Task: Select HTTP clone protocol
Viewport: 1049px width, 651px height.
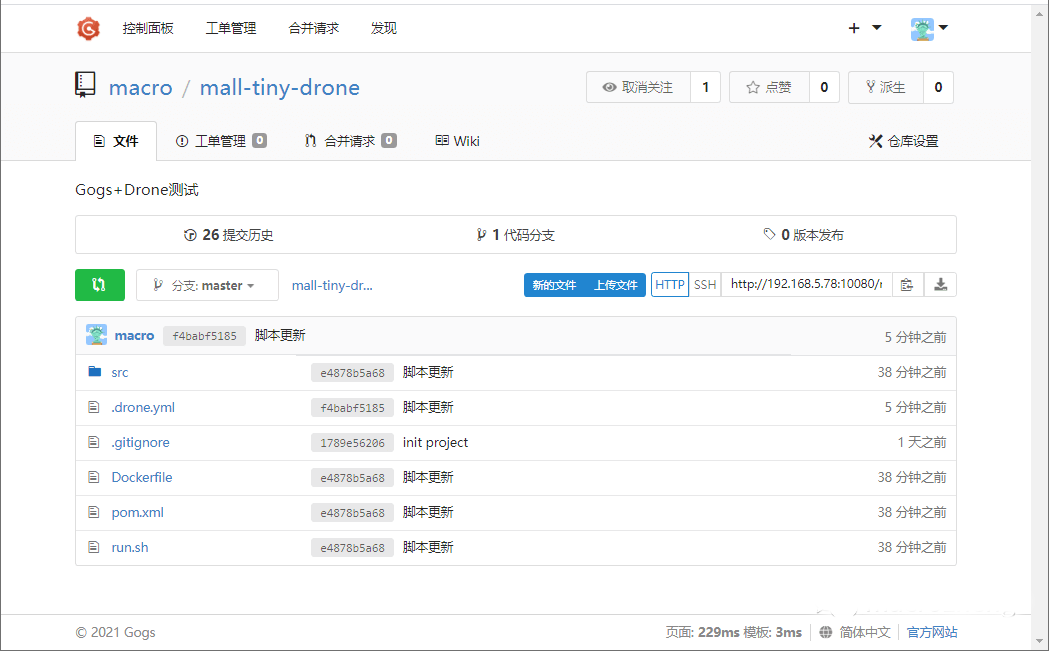Action: [670, 284]
